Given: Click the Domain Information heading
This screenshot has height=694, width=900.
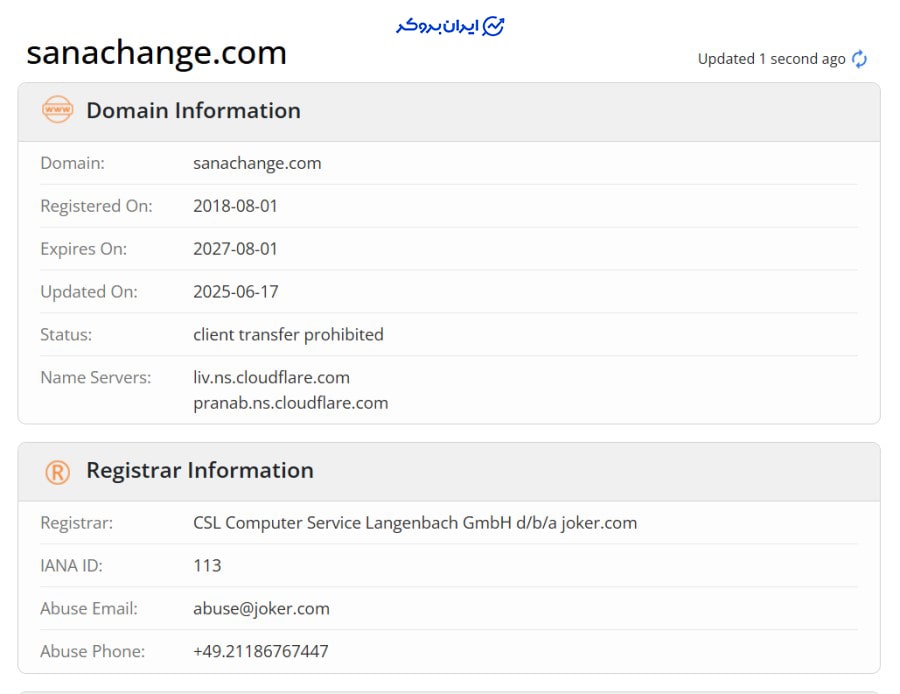Looking at the screenshot, I should [x=193, y=110].
